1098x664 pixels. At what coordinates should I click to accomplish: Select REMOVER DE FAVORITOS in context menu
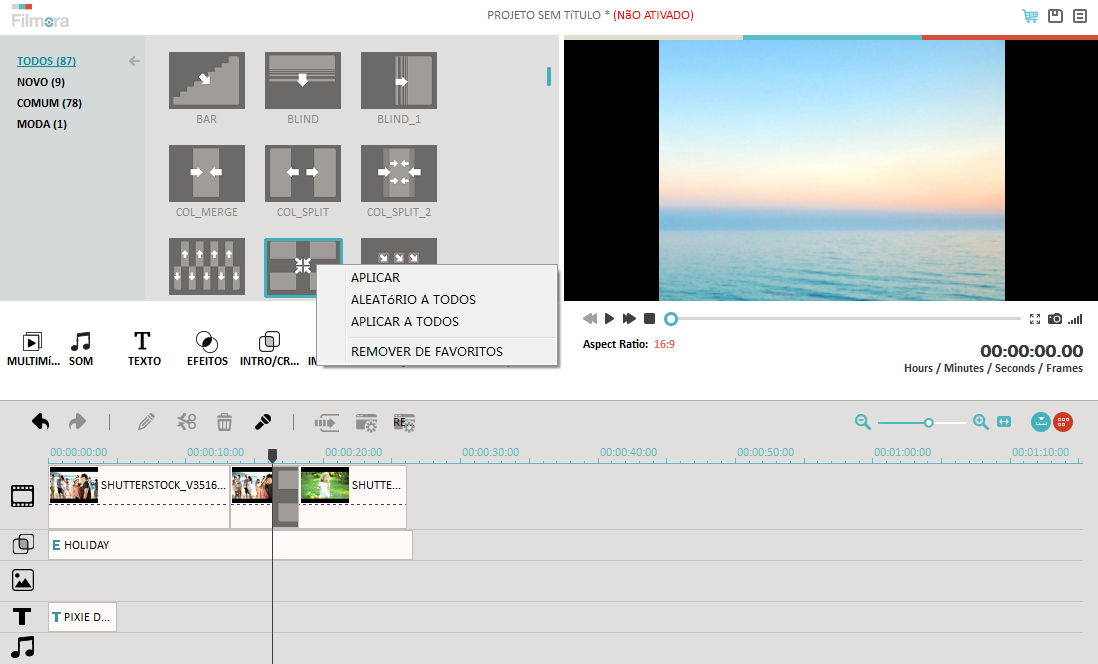point(426,351)
